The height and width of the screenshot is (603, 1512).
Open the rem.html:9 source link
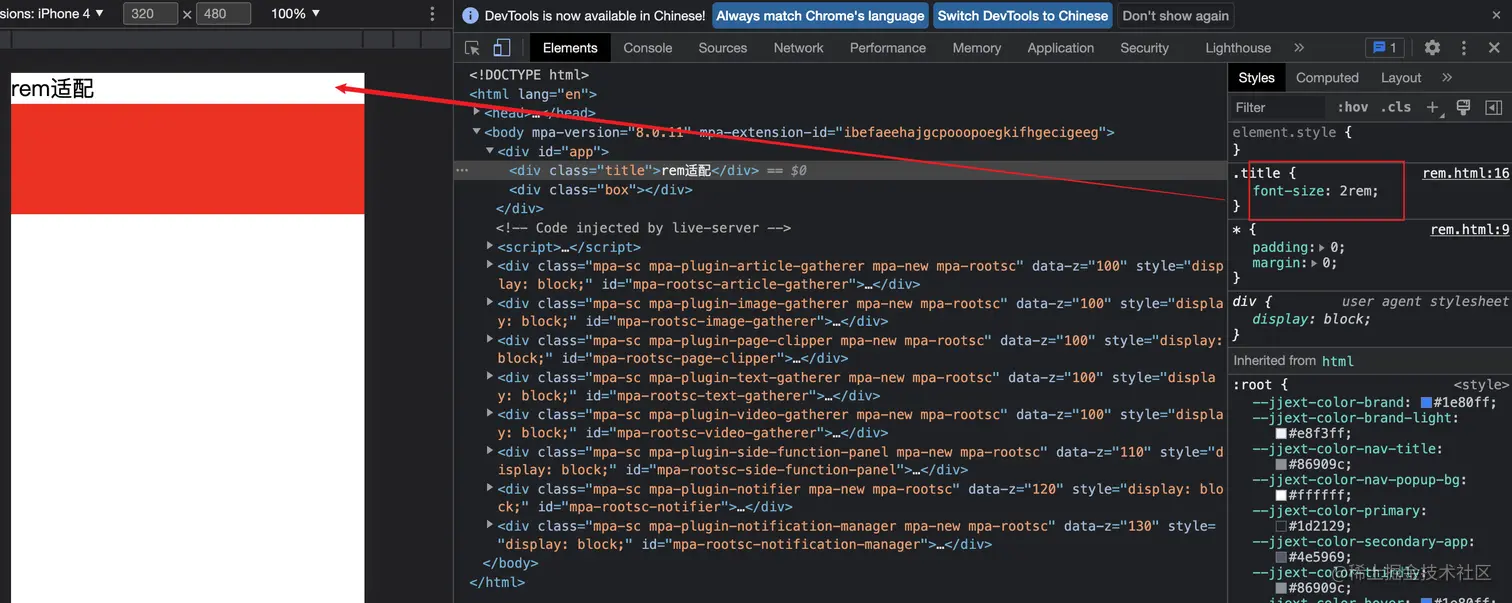pyautogui.click(x=1469, y=229)
